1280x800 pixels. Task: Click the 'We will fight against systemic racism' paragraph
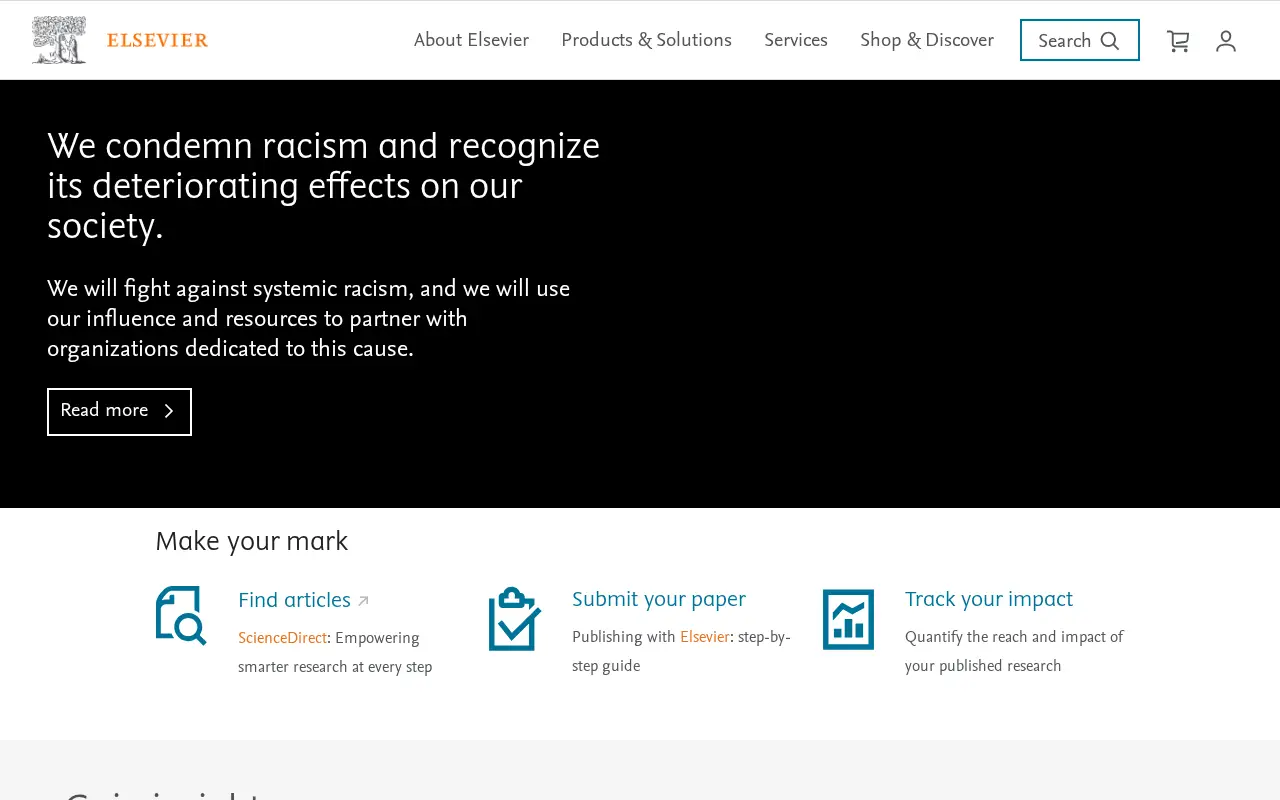click(308, 319)
